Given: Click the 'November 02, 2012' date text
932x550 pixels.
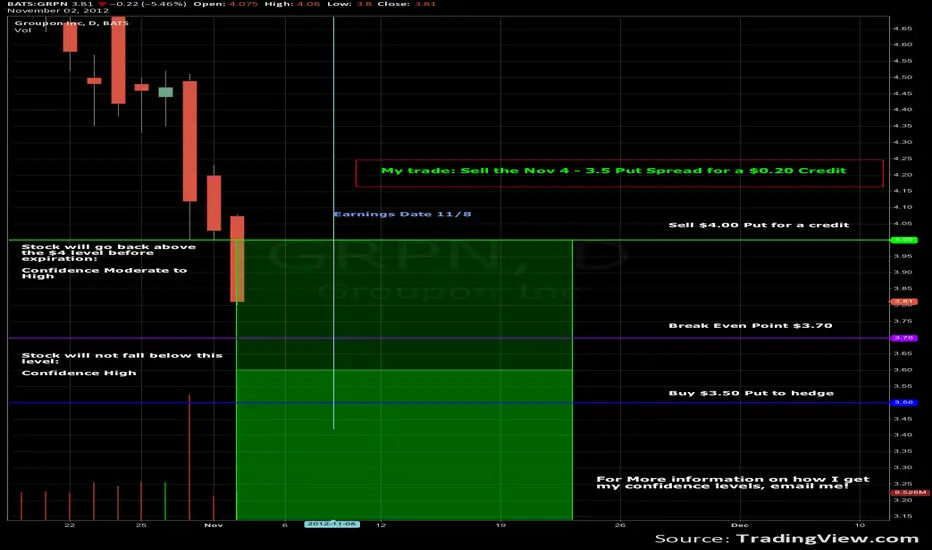Looking at the screenshot, I should [x=58, y=11].
